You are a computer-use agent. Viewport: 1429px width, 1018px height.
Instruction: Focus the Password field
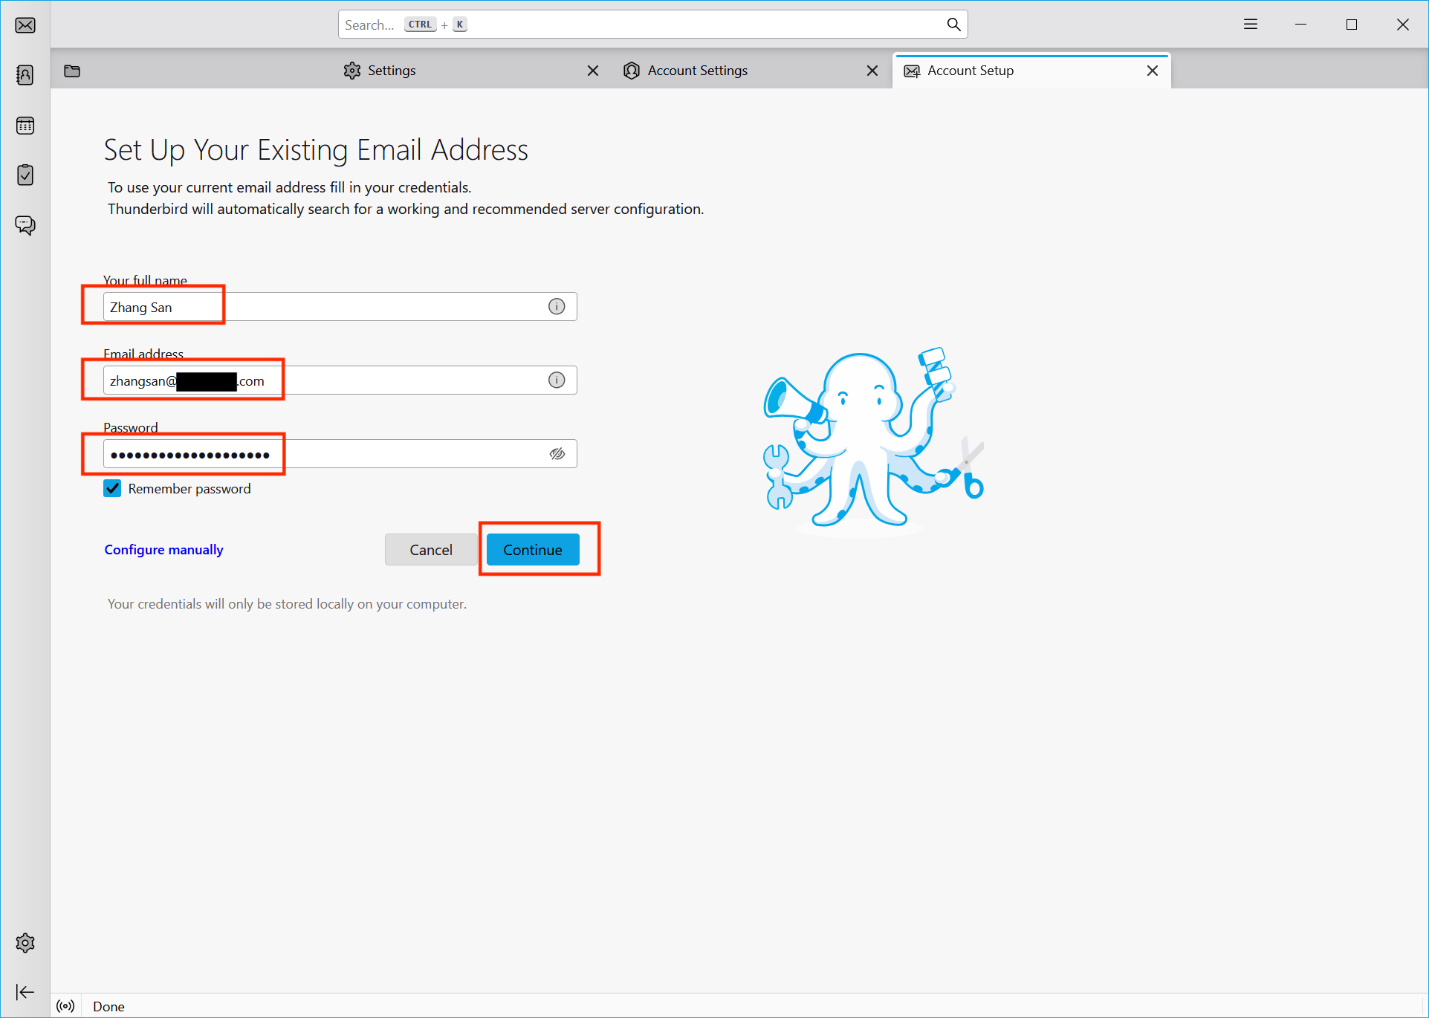340,454
